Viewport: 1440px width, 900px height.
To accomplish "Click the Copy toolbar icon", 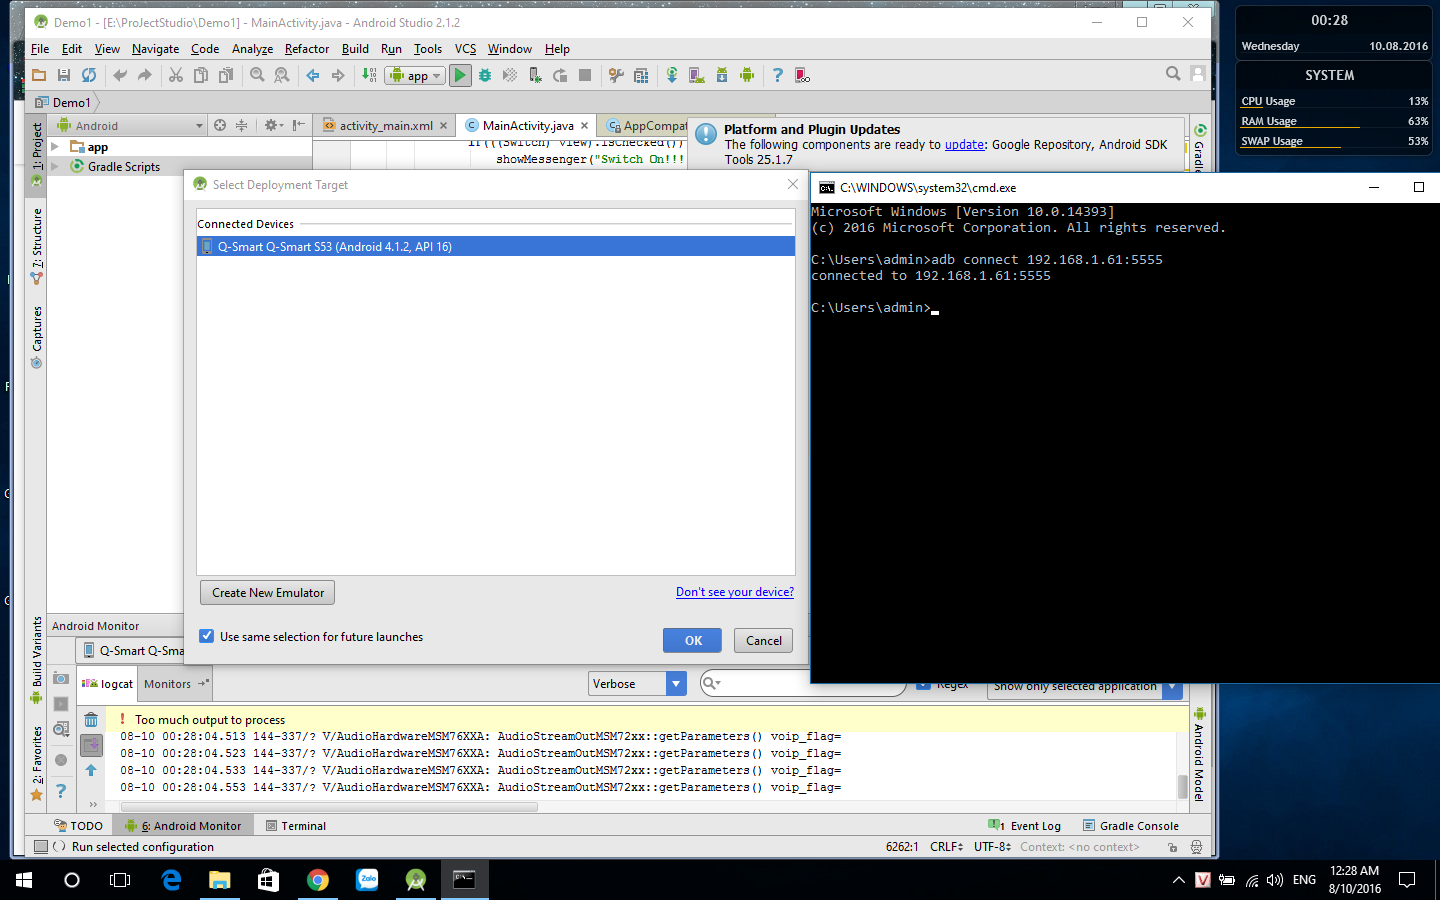I will coord(201,75).
